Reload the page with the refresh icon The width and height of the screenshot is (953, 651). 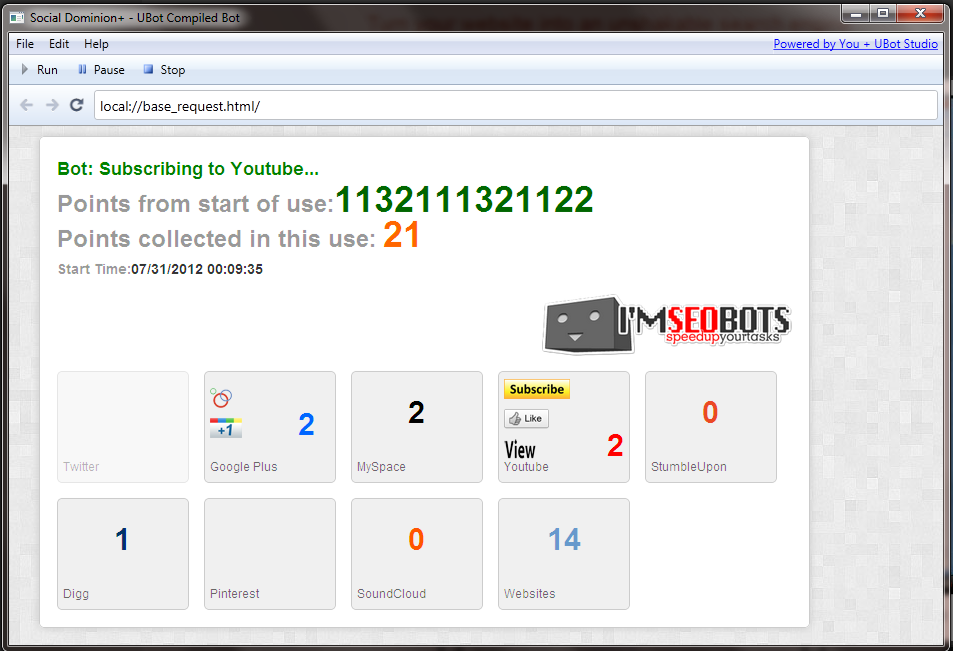pos(77,105)
